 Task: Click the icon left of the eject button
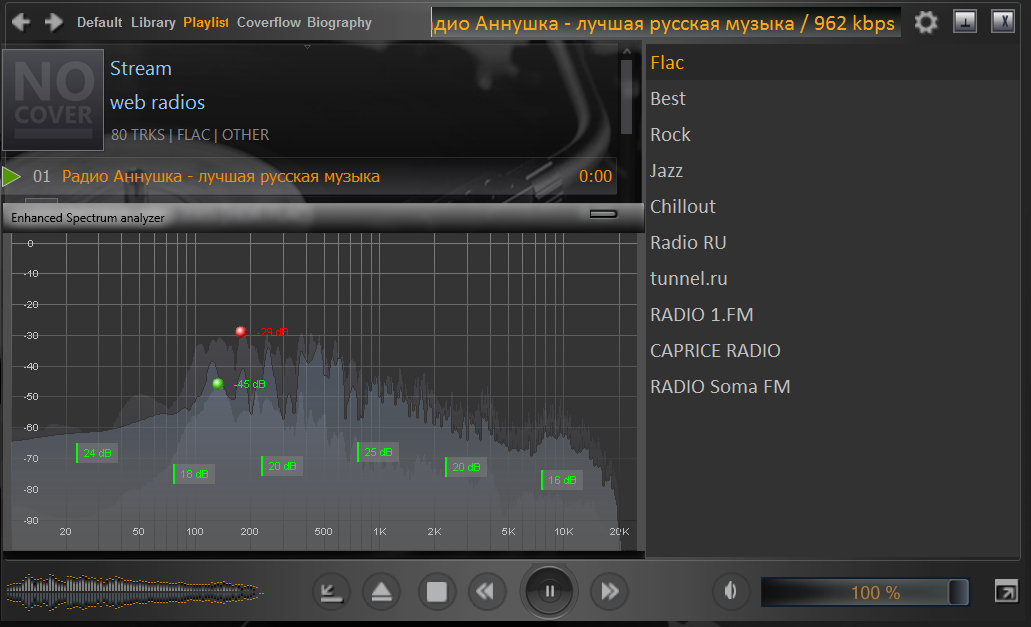tap(329, 592)
